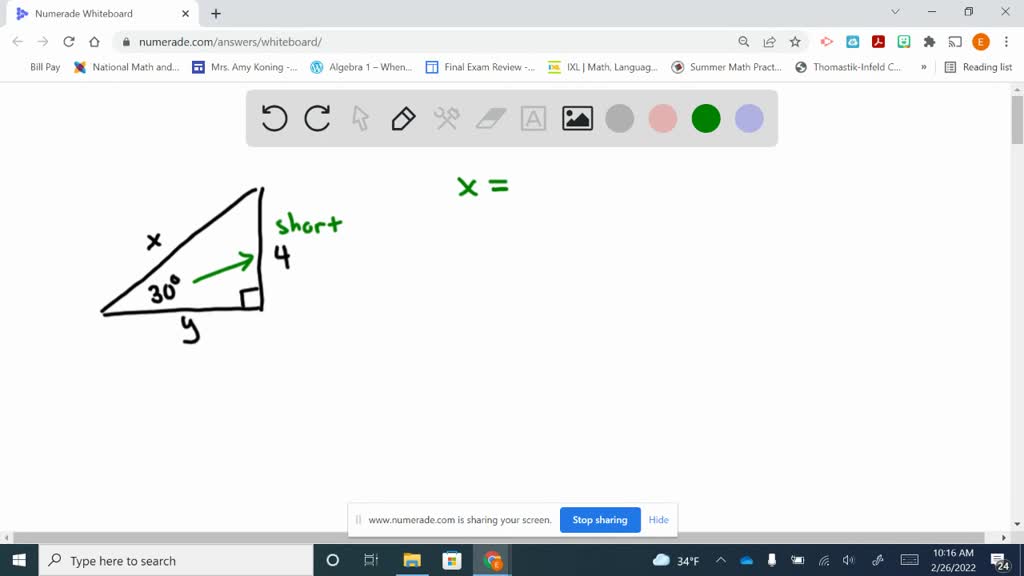This screenshot has width=1024, height=576.
Task: Hide the screen sharing notification
Action: (658, 520)
